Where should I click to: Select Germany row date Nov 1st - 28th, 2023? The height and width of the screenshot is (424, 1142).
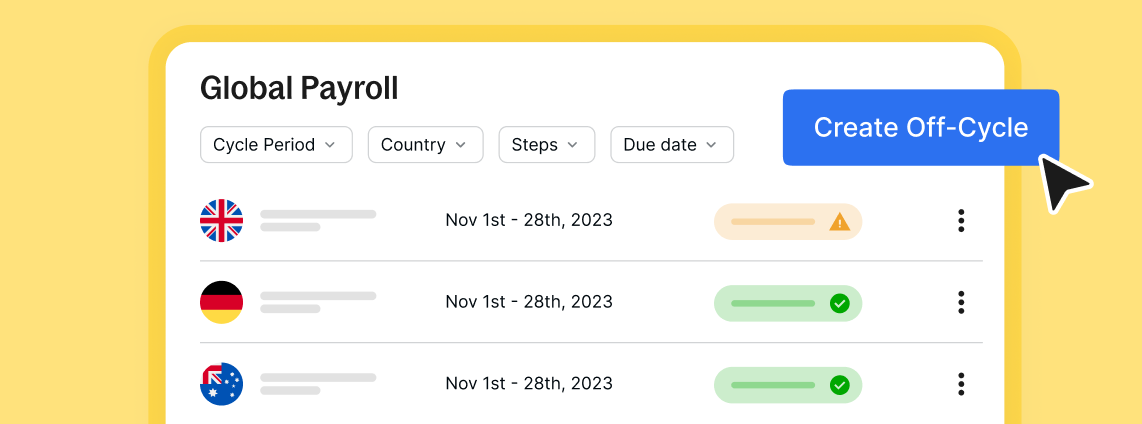click(529, 302)
